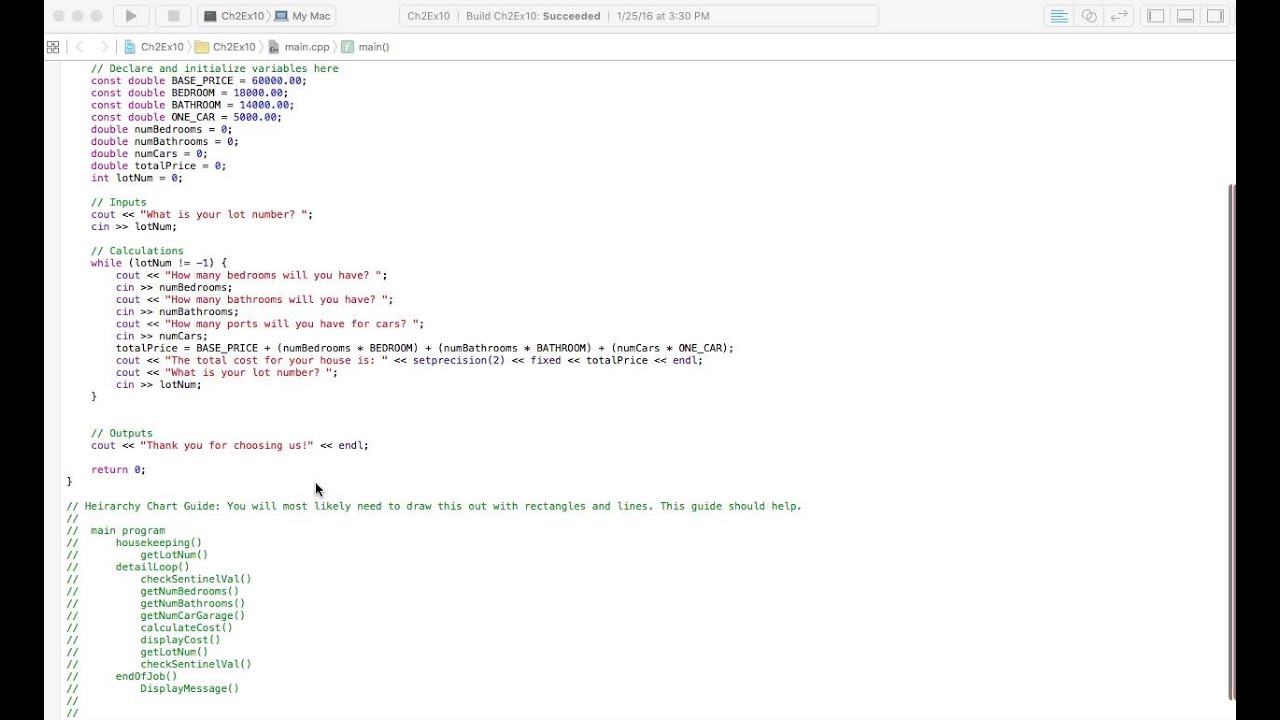The width and height of the screenshot is (1280, 720).
Task: Show the Version editor
Action: [1119, 16]
